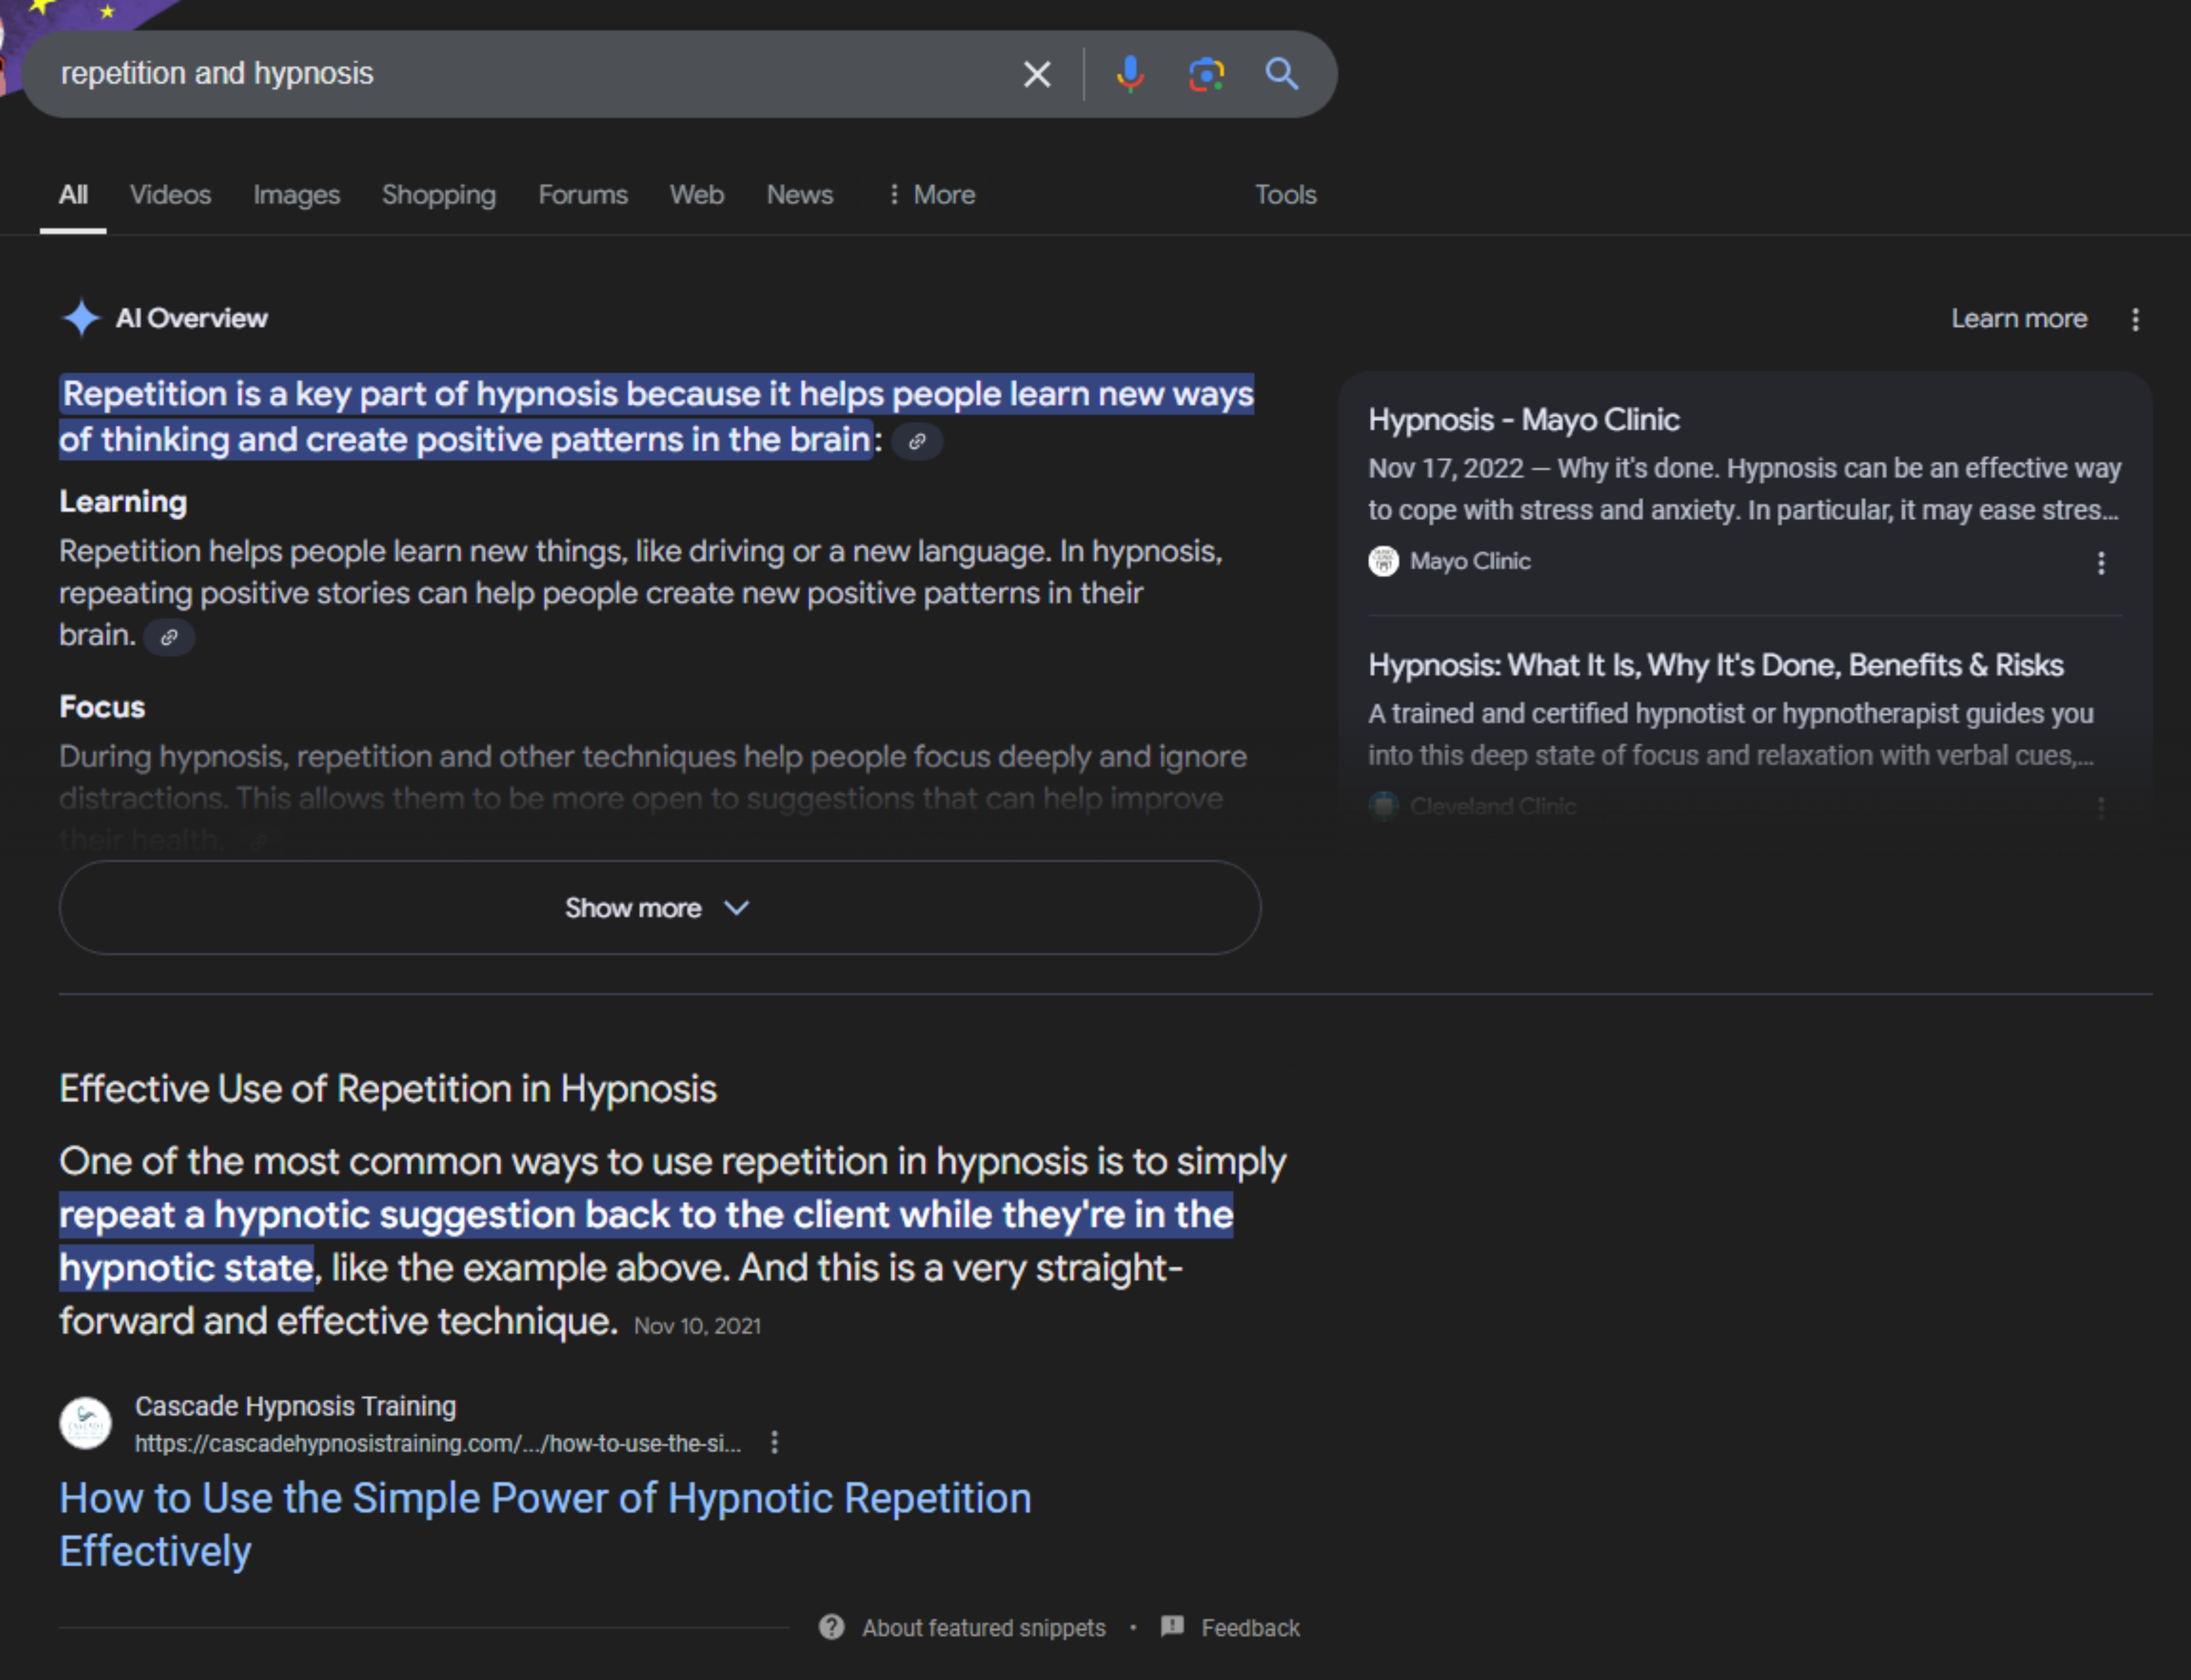Screen dimensions: 2191x1680
Task: Open the Hypnosis - Mayo Clinic result
Action: point(1524,420)
